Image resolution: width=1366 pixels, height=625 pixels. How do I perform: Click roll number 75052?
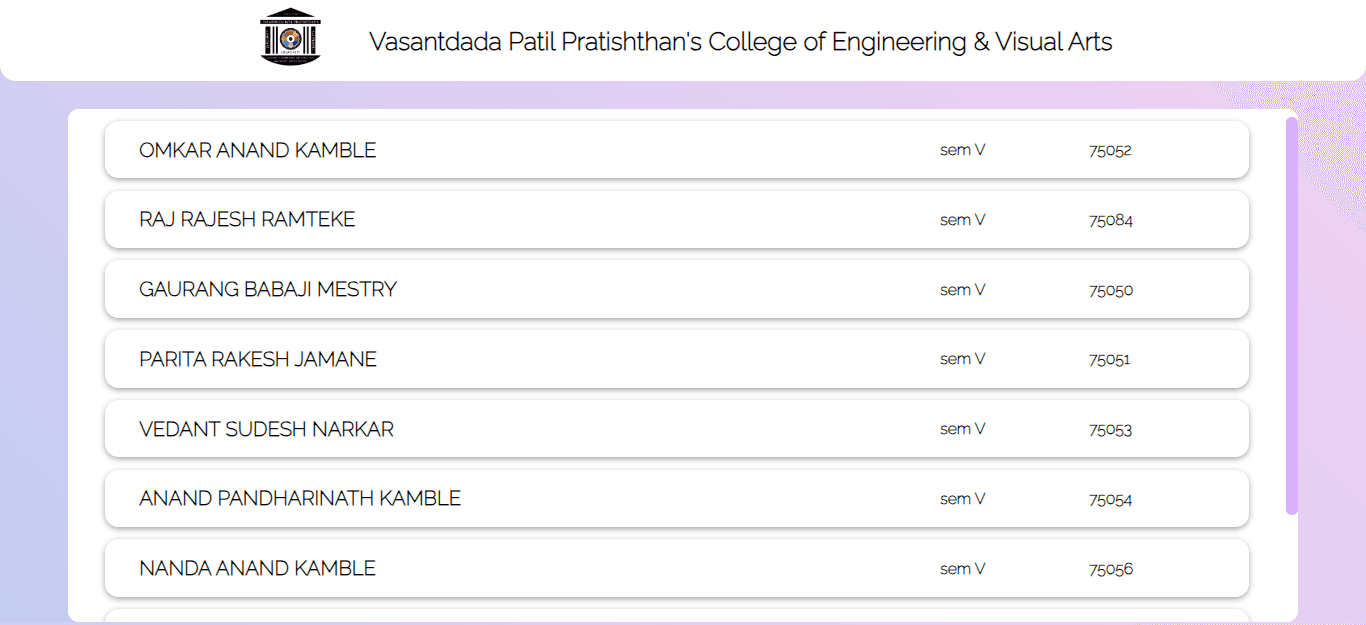pos(1110,151)
